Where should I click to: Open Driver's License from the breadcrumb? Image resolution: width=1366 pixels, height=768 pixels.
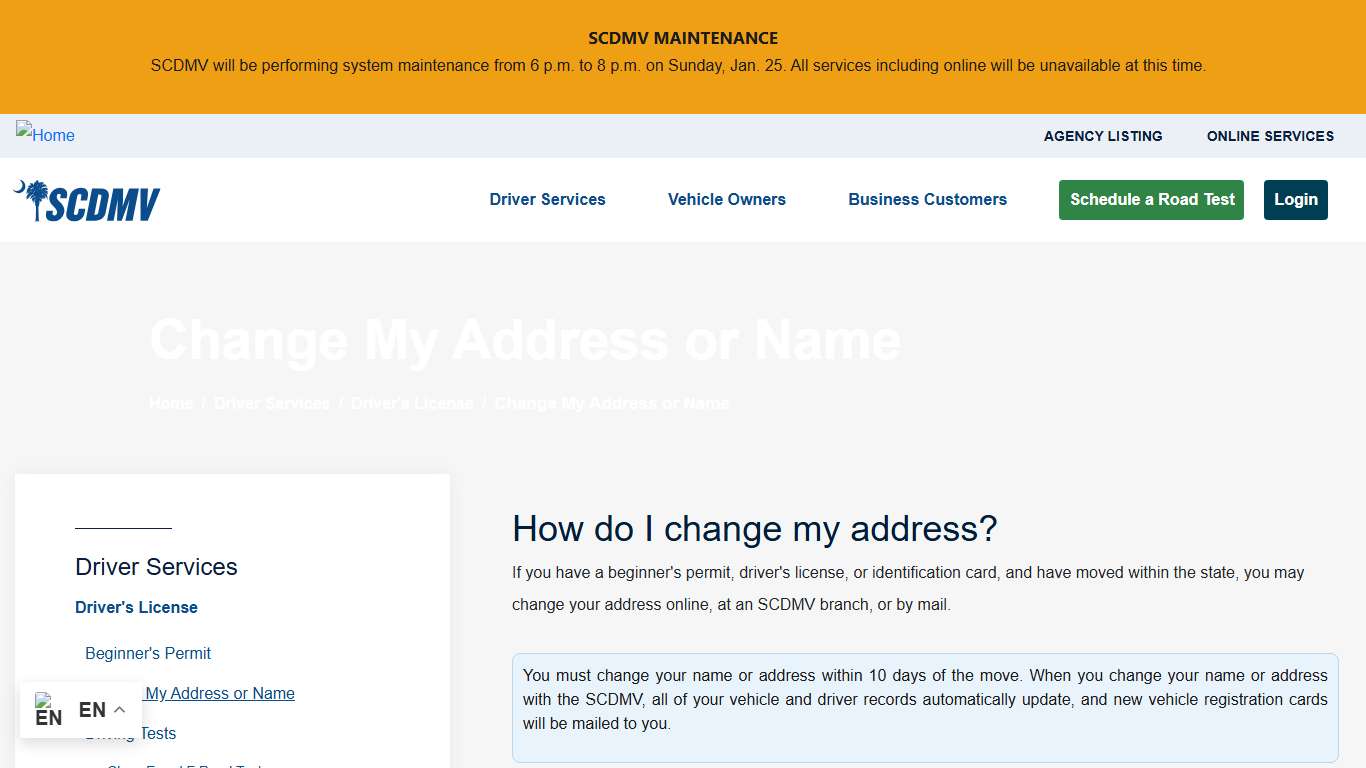[x=412, y=403]
